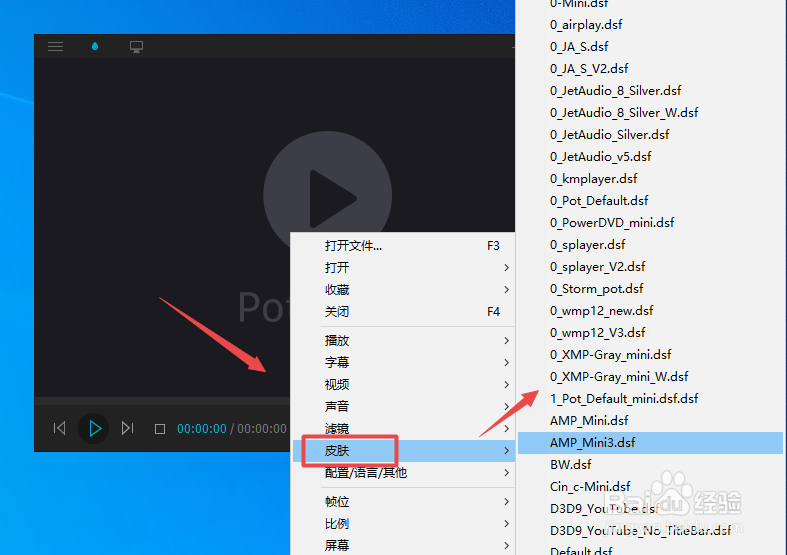787x555 pixels.
Task: Select the 皮肤 menu item
Action: click(403, 451)
